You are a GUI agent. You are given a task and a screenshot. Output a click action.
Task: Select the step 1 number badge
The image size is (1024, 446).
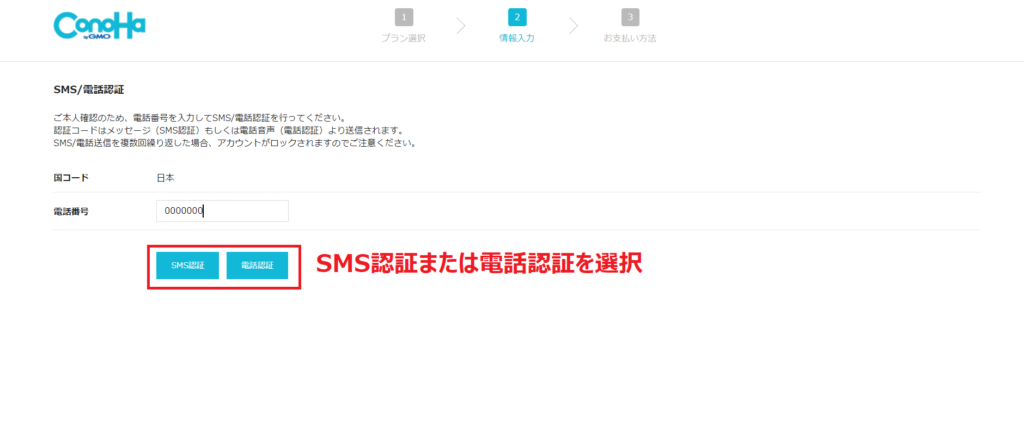click(x=404, y=17)
